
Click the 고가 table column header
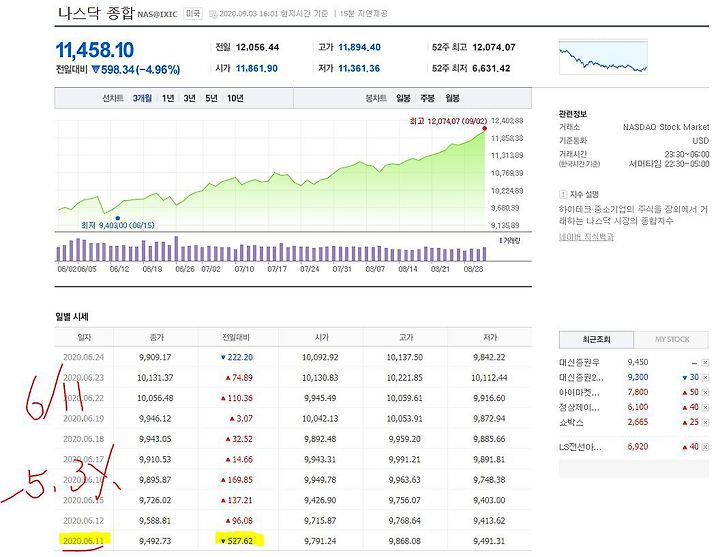click(406, 338)
